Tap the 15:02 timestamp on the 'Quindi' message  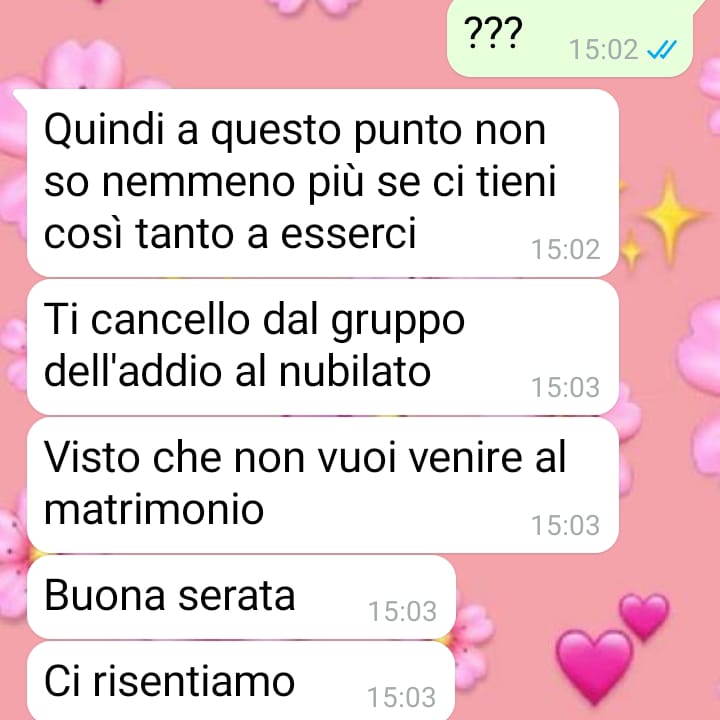point(566,249)
